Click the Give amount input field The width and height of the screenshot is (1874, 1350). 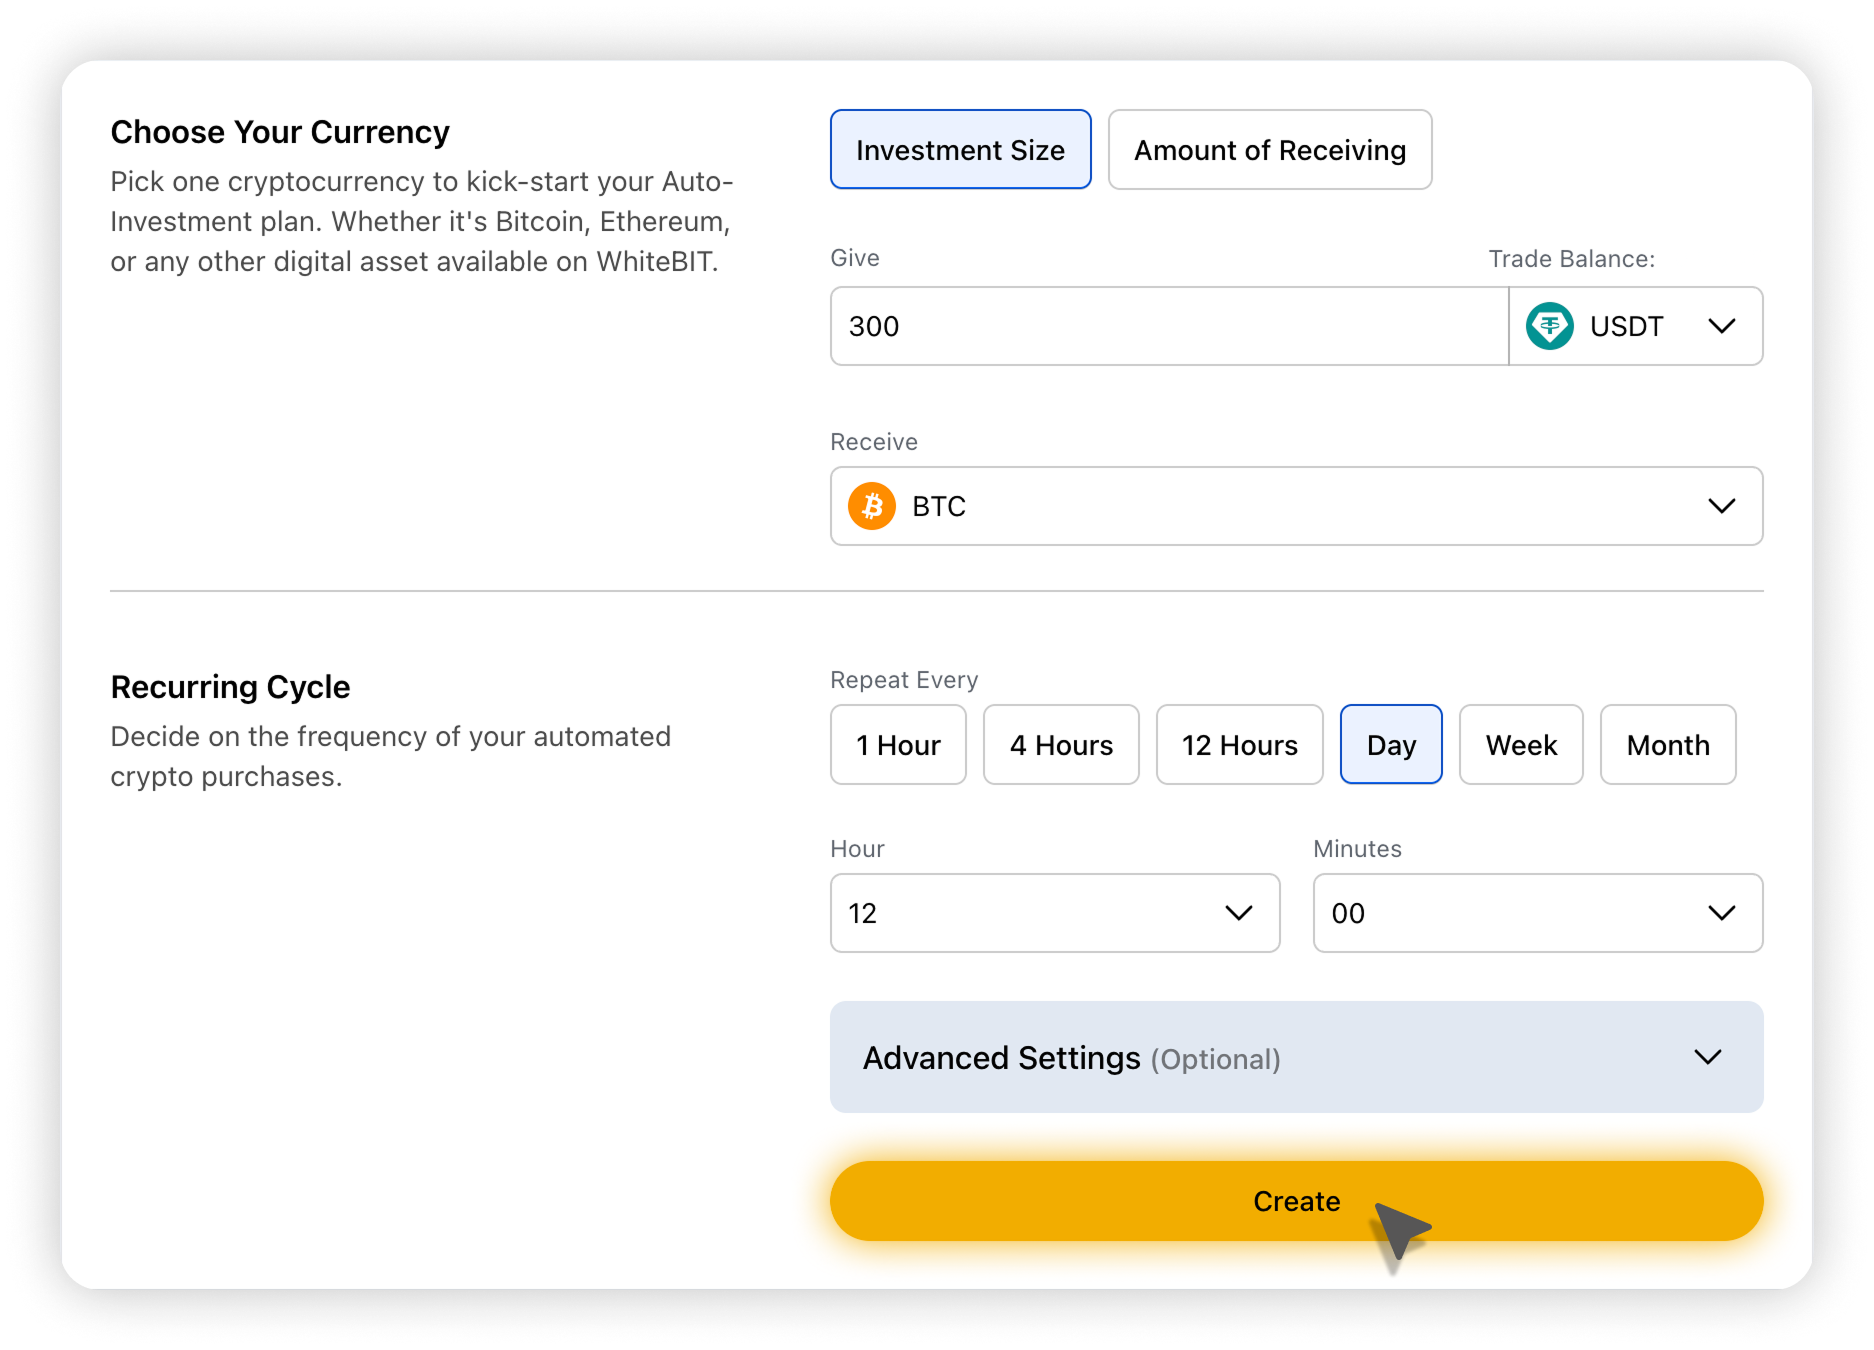click(1168, 326)
